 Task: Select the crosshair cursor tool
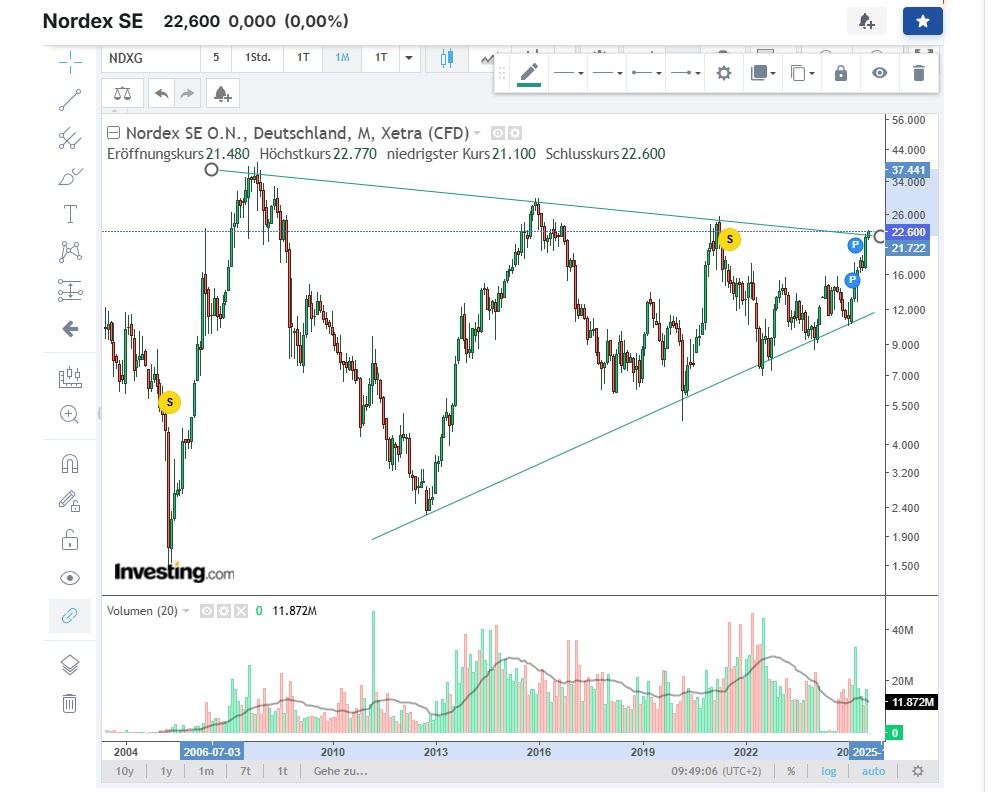click(70, 61)
